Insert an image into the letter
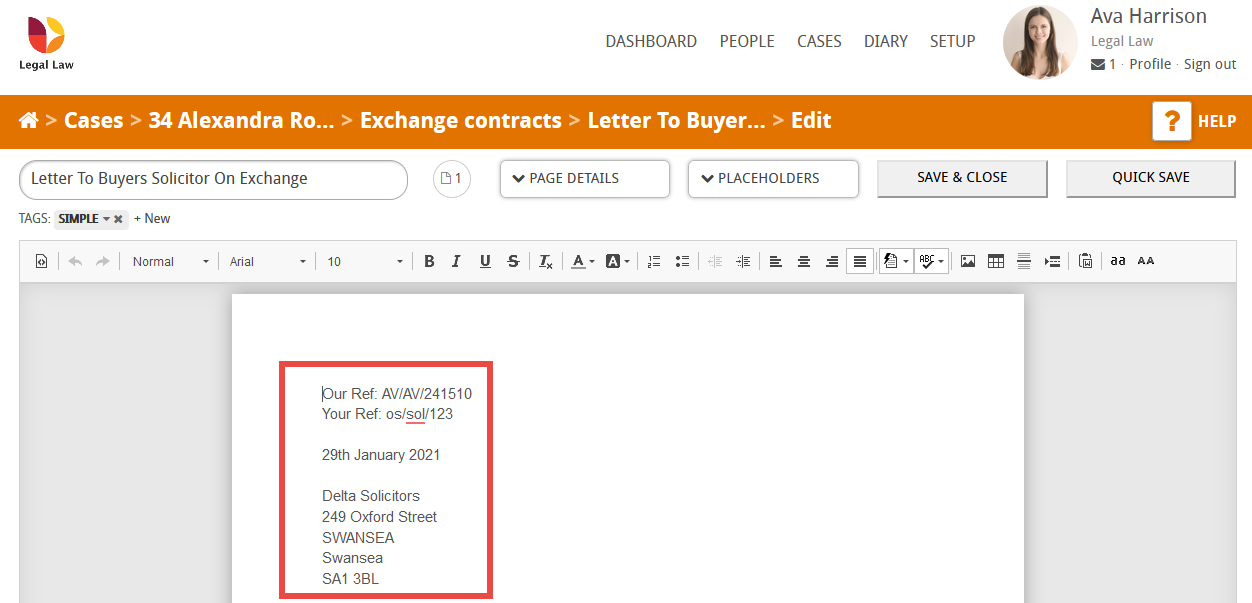Image resolution: width=1252 pixels, height=603 pixels. pos(967,261)
